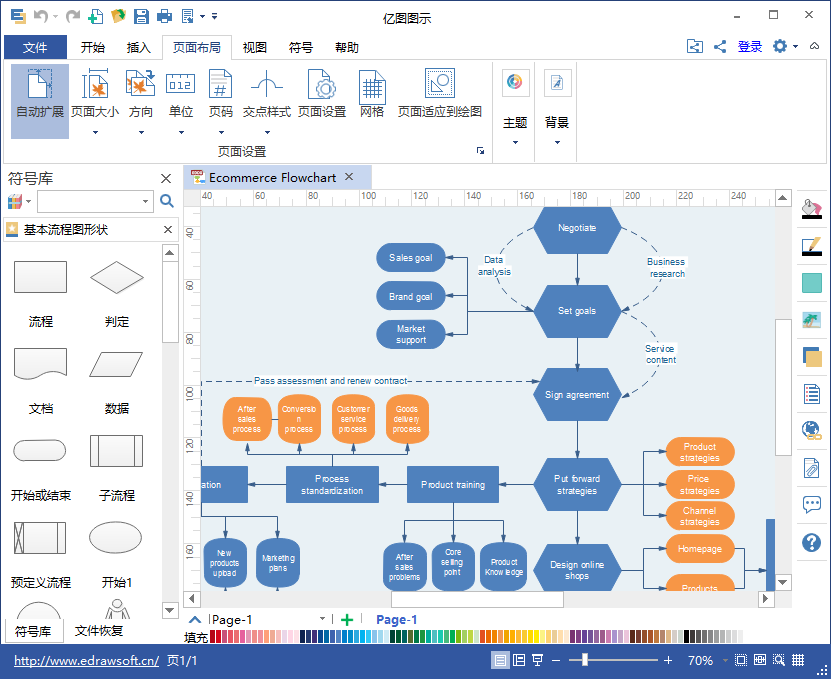Toggle the Grid (网格) display
This screenshot has height=679, width=831.
[x=372, y=93]
